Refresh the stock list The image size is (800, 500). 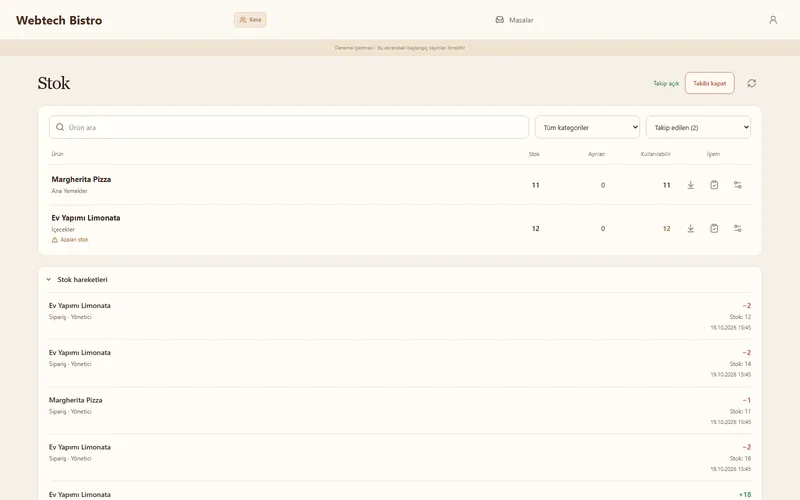752,83
